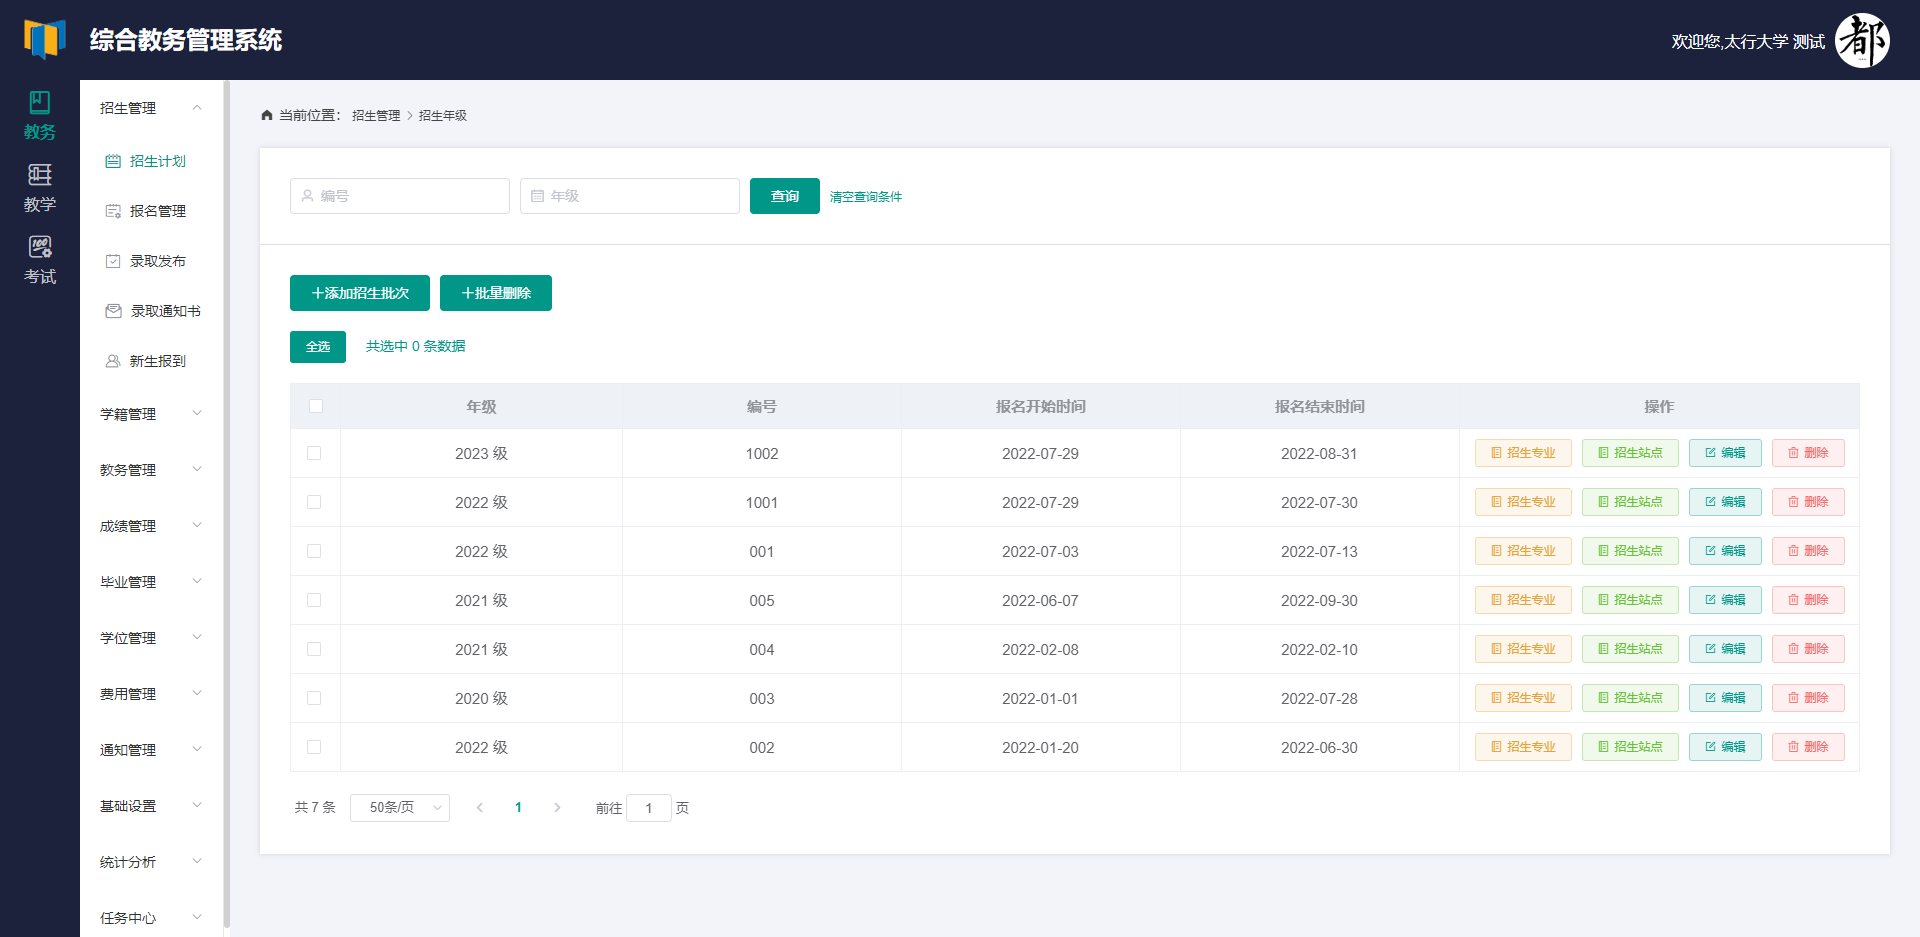This screenshot has width=1920, height=937.
Task: Click the 录取发布 icon in sidebar
Action: 113,261
